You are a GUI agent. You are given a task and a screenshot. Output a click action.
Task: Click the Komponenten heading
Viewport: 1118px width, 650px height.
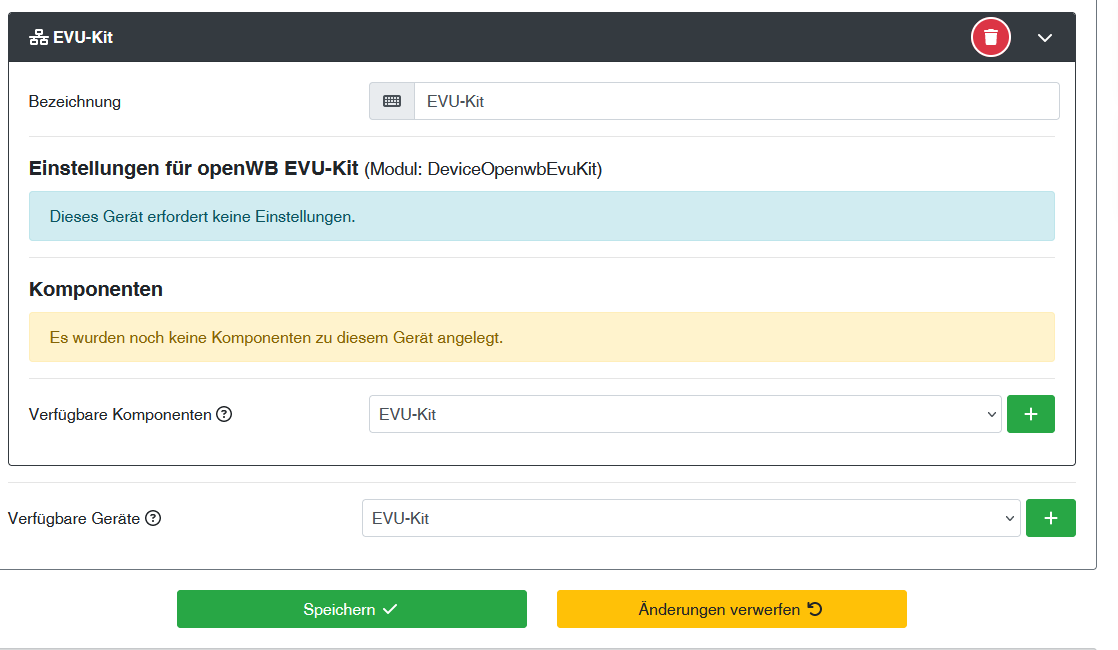(96, 289)
